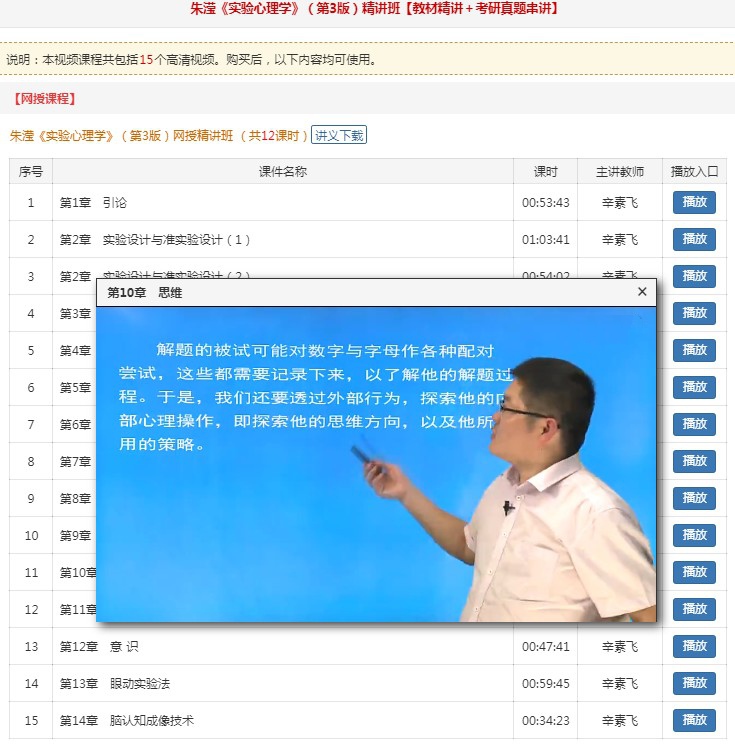Click the title 第14章 脑认知成像技术
This screenshot has height=752, width=735.
(127, 720)
